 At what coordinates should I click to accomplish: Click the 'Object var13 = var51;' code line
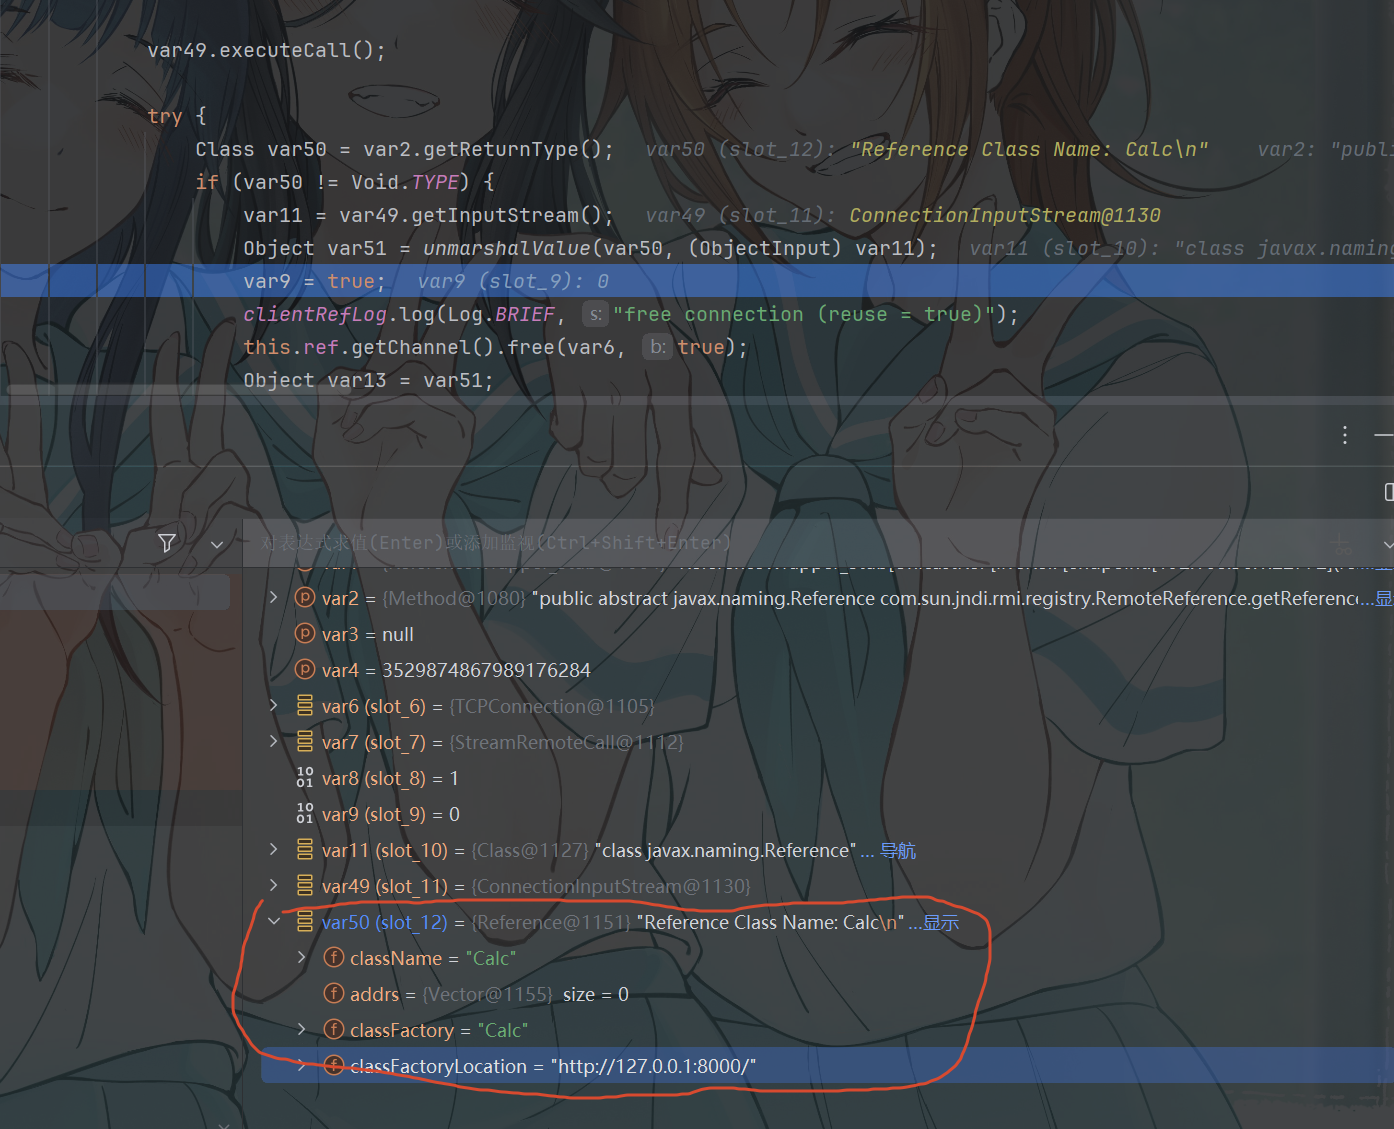click(368, 380)
